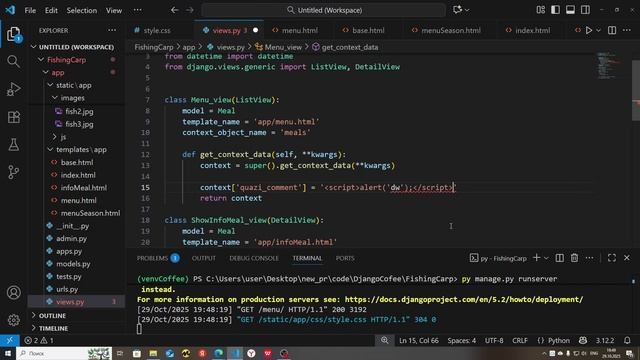Kill the terminal with trash icon
This screenshot has width=640, height=360.
click(x=574, y=258)
